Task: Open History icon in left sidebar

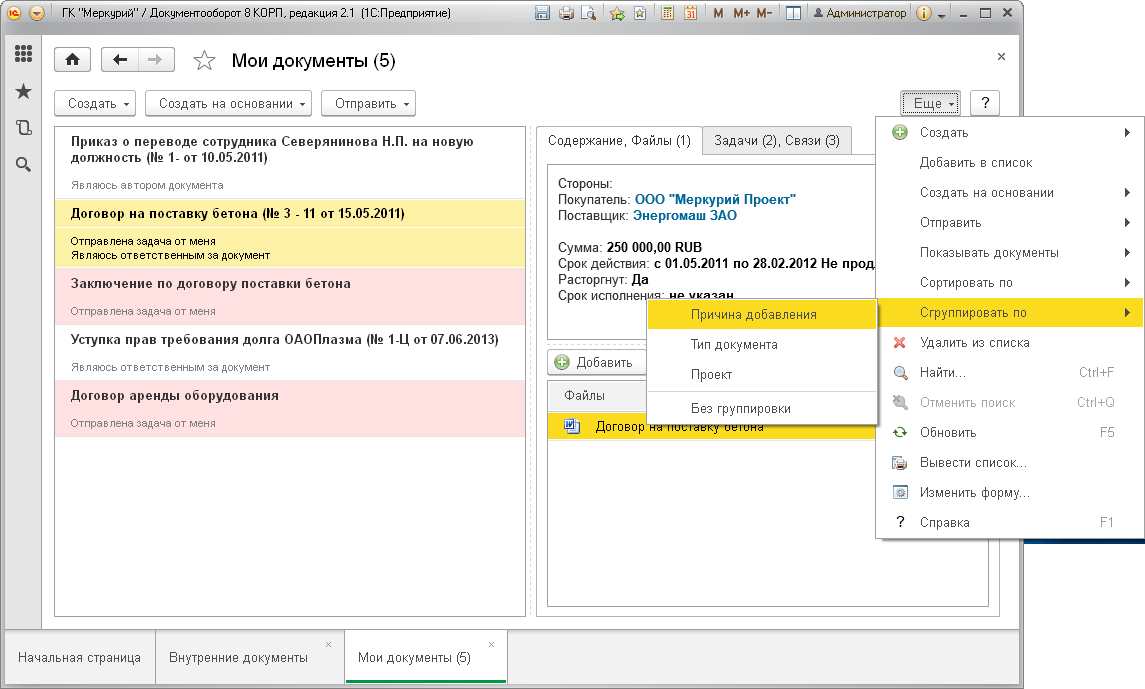Action: click(23, 128)
